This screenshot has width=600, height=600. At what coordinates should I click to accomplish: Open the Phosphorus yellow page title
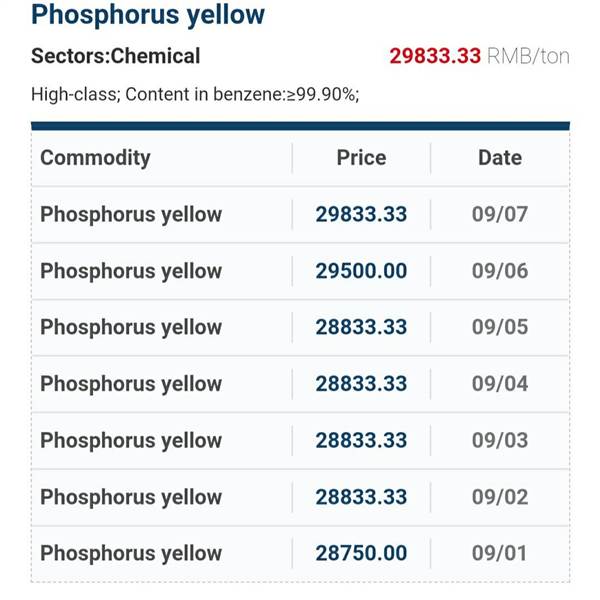(148, 15)
